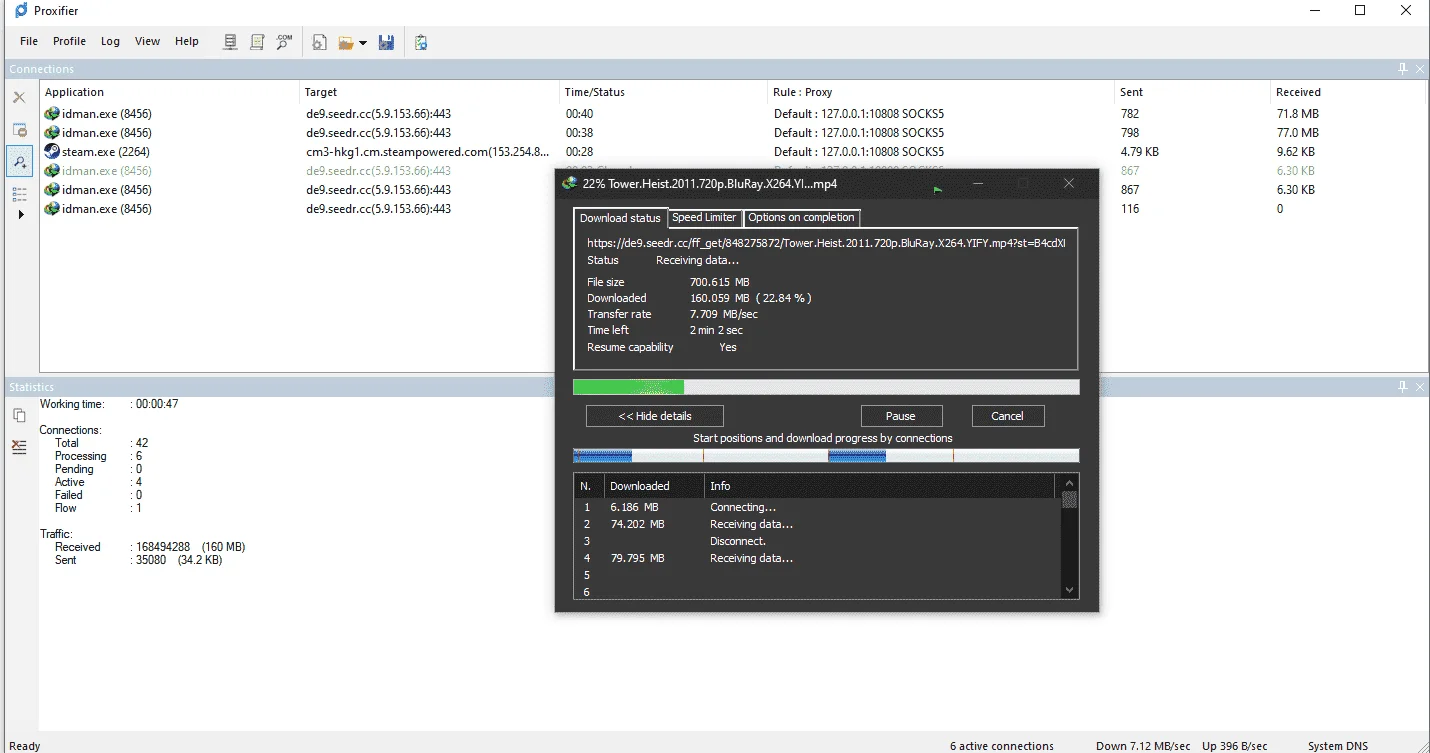Click 6 active connections in status bar
Image resolution: width=1430 pixels, height=753 pixels.
click(1001, 746)
